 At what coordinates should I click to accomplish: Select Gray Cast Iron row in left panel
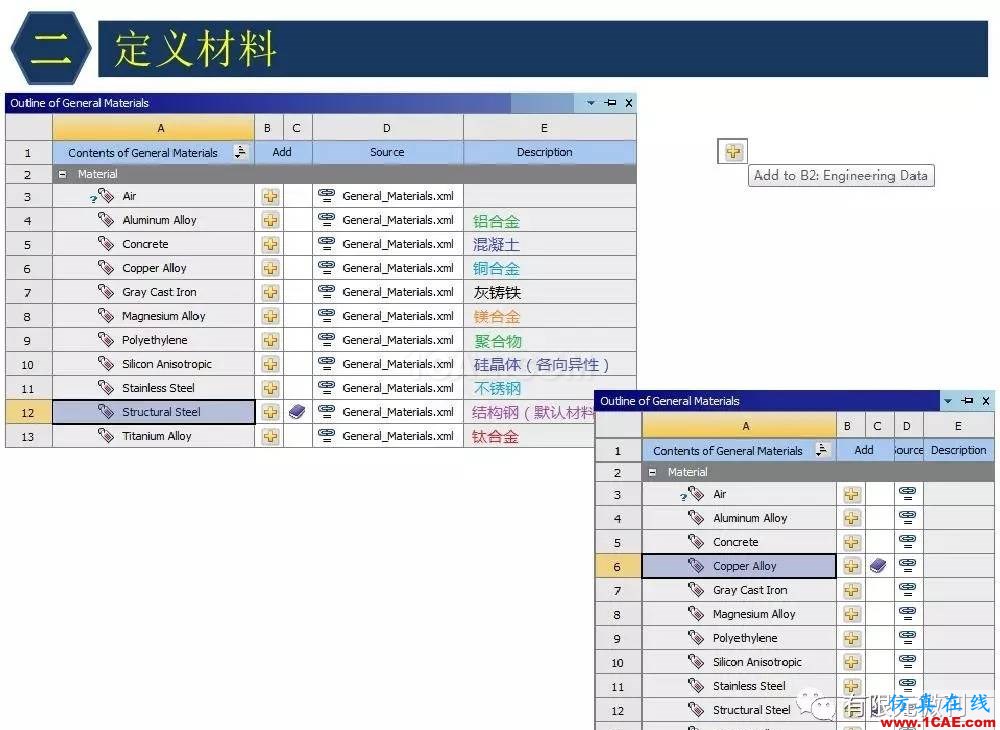154,292
